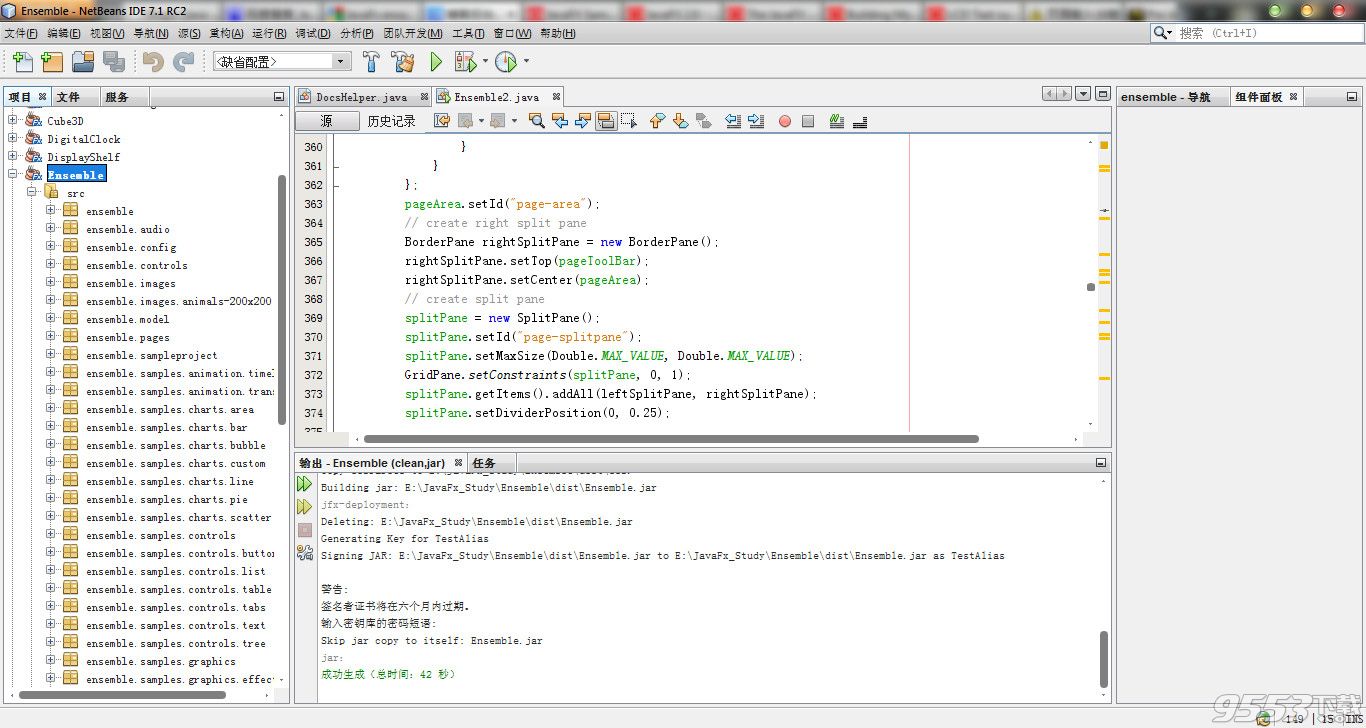Open the 重构(A) menu
This screenshot has height=728, width=1366.
click(226, 33)
